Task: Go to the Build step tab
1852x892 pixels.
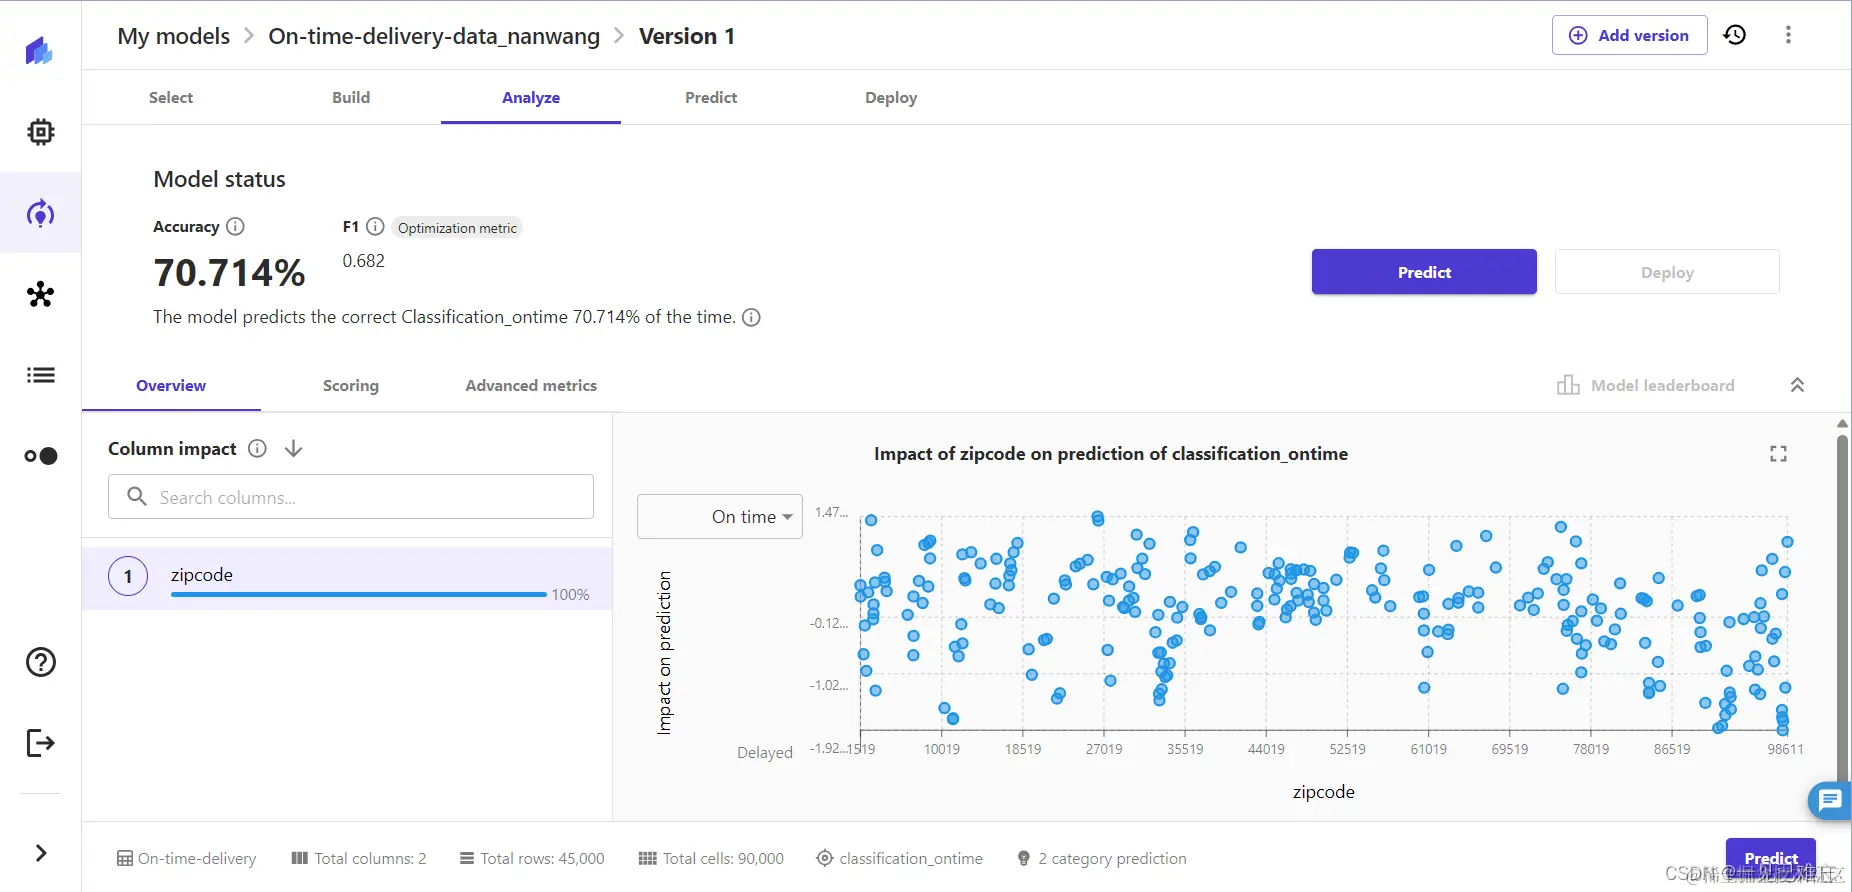Action: (x=351, y=98)
